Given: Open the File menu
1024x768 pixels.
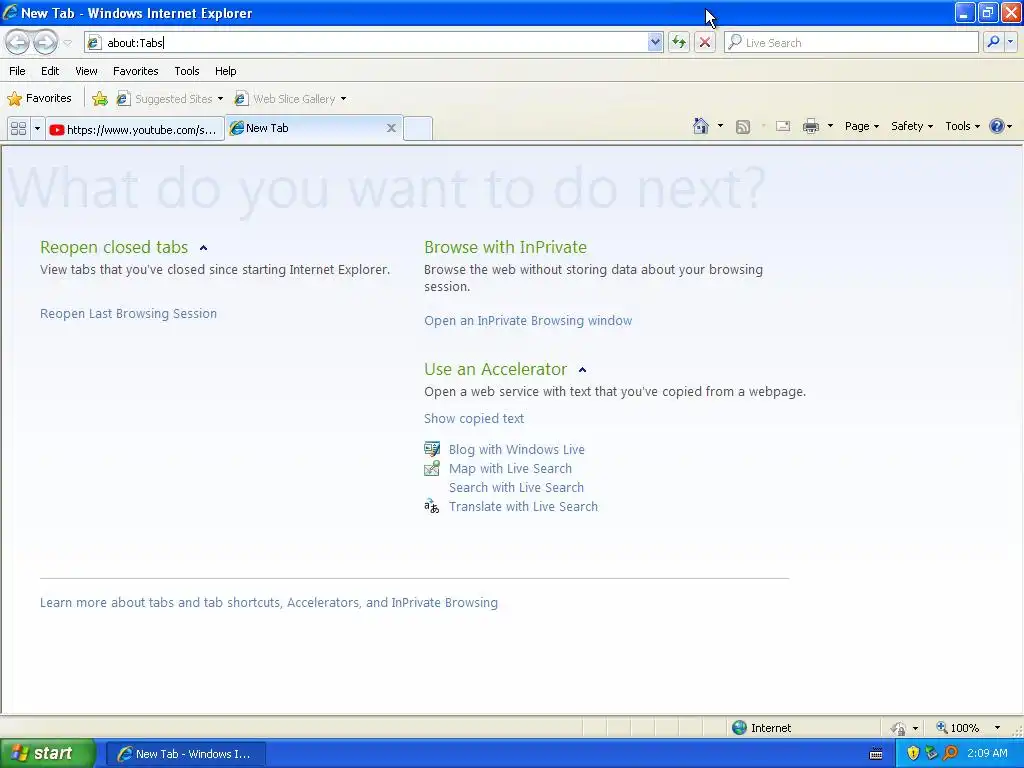Looking at the screenshot, I should (18, 71).
